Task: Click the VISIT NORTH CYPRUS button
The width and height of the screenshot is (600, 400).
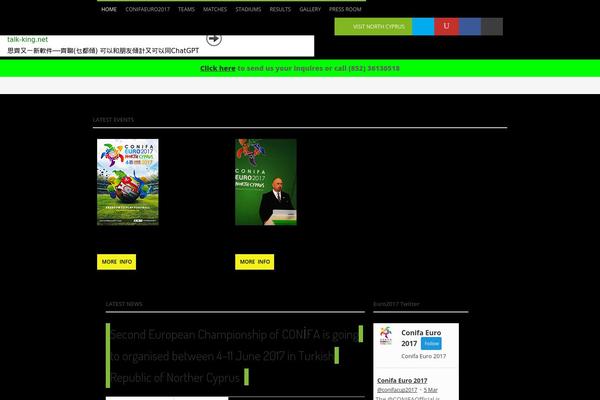Action: click(373, 26)
